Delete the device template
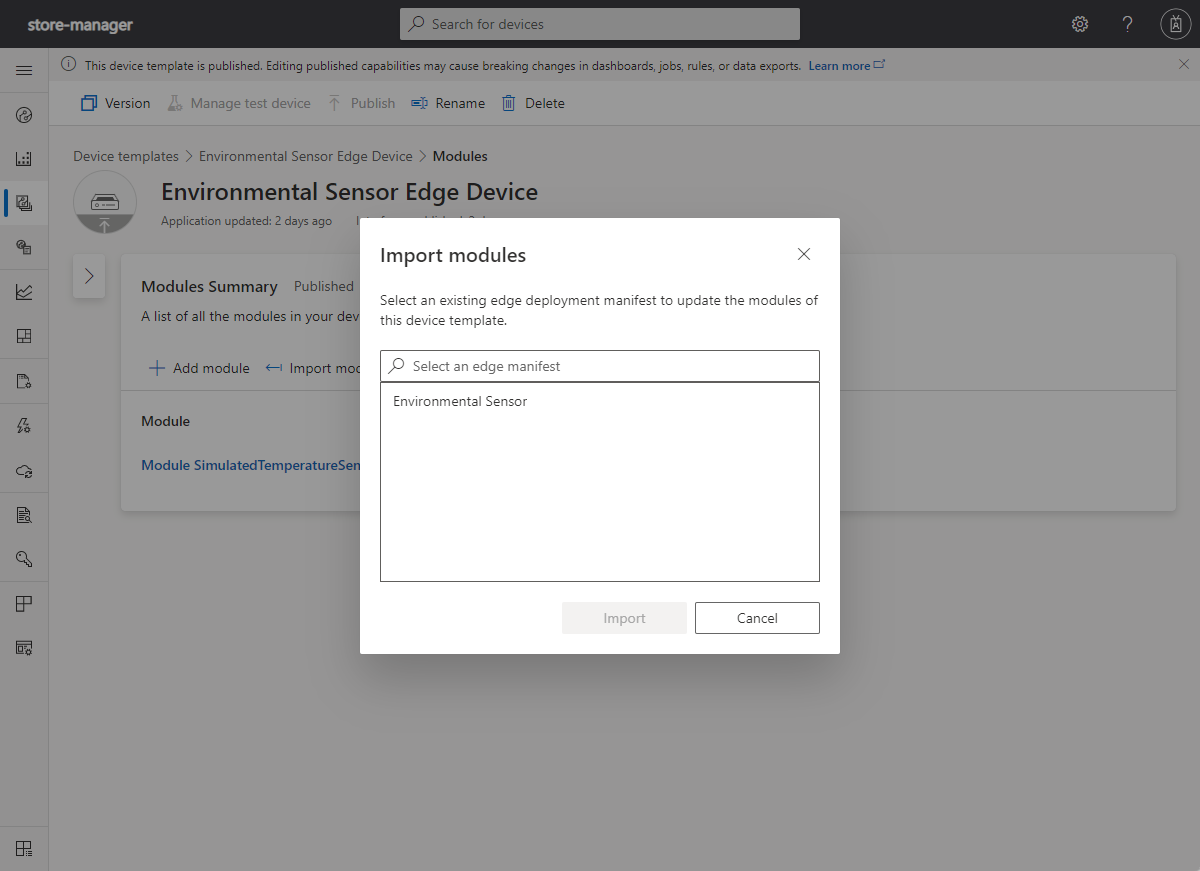Screen dimensions: 1200x871 tap(533, 103)
